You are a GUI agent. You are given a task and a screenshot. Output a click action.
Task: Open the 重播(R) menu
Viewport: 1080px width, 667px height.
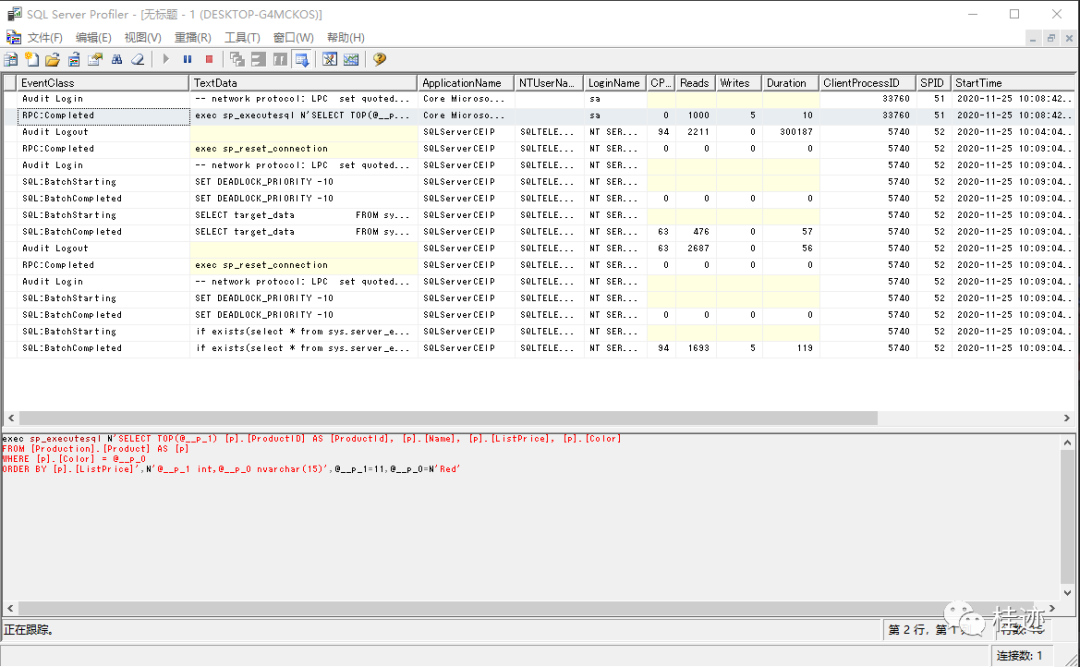point(192,37)
